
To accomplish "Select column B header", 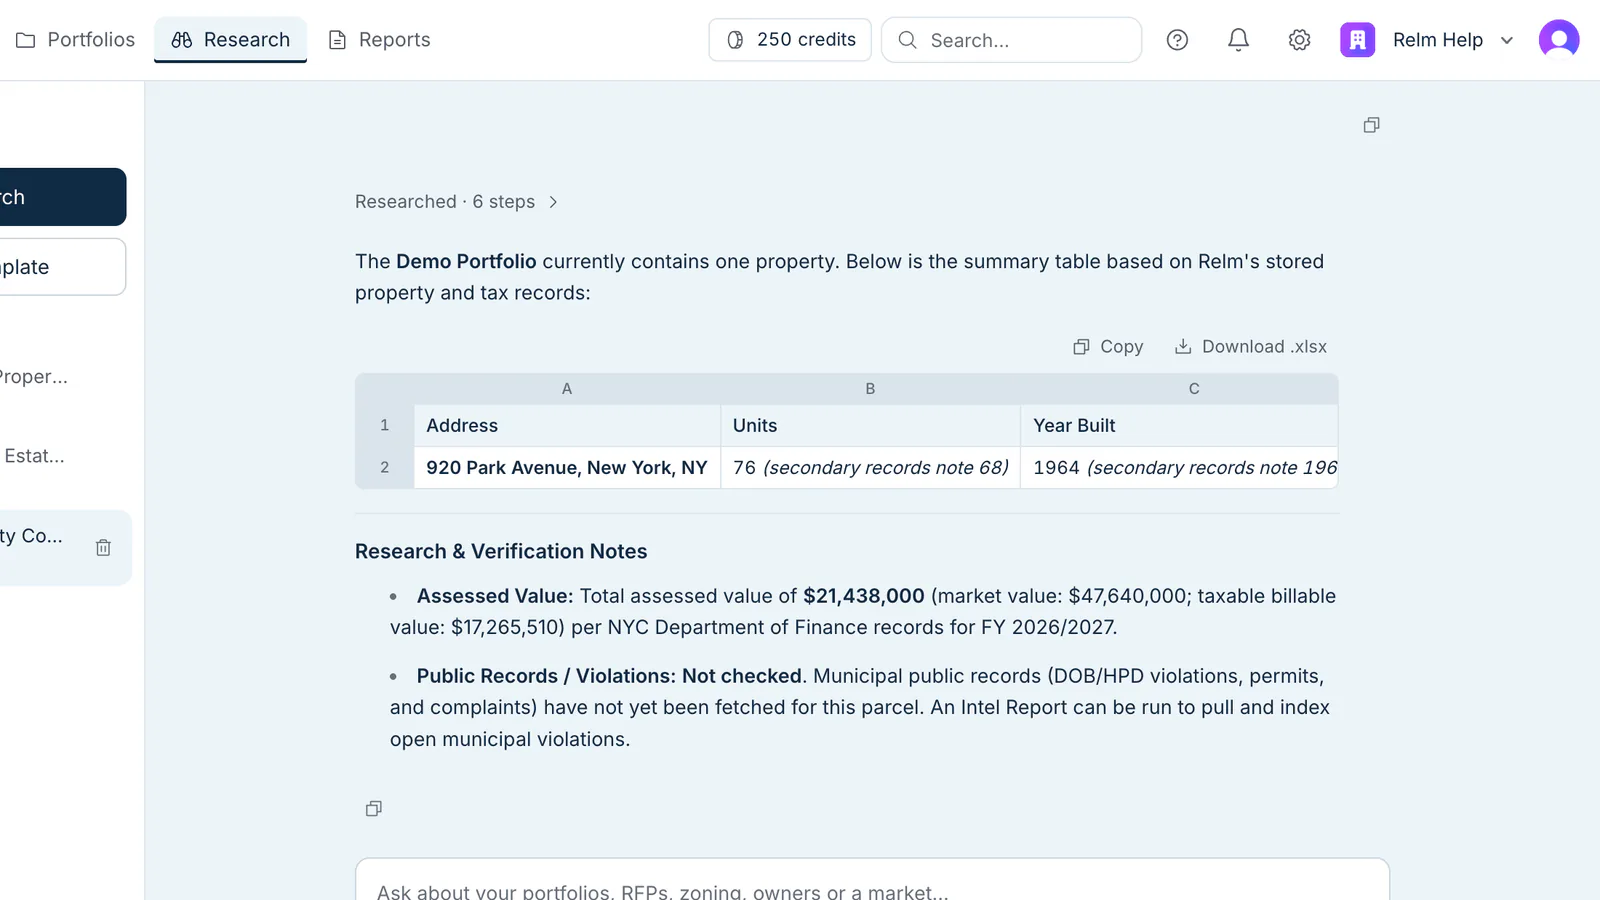I will tap(870, 389).
